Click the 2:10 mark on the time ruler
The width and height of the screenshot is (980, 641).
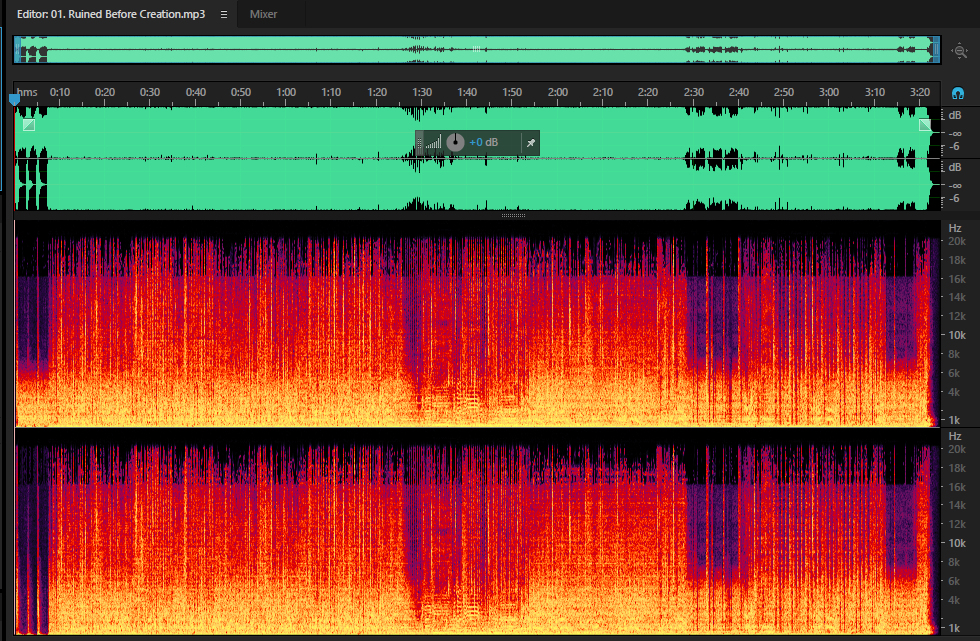(x=602, y=92)
